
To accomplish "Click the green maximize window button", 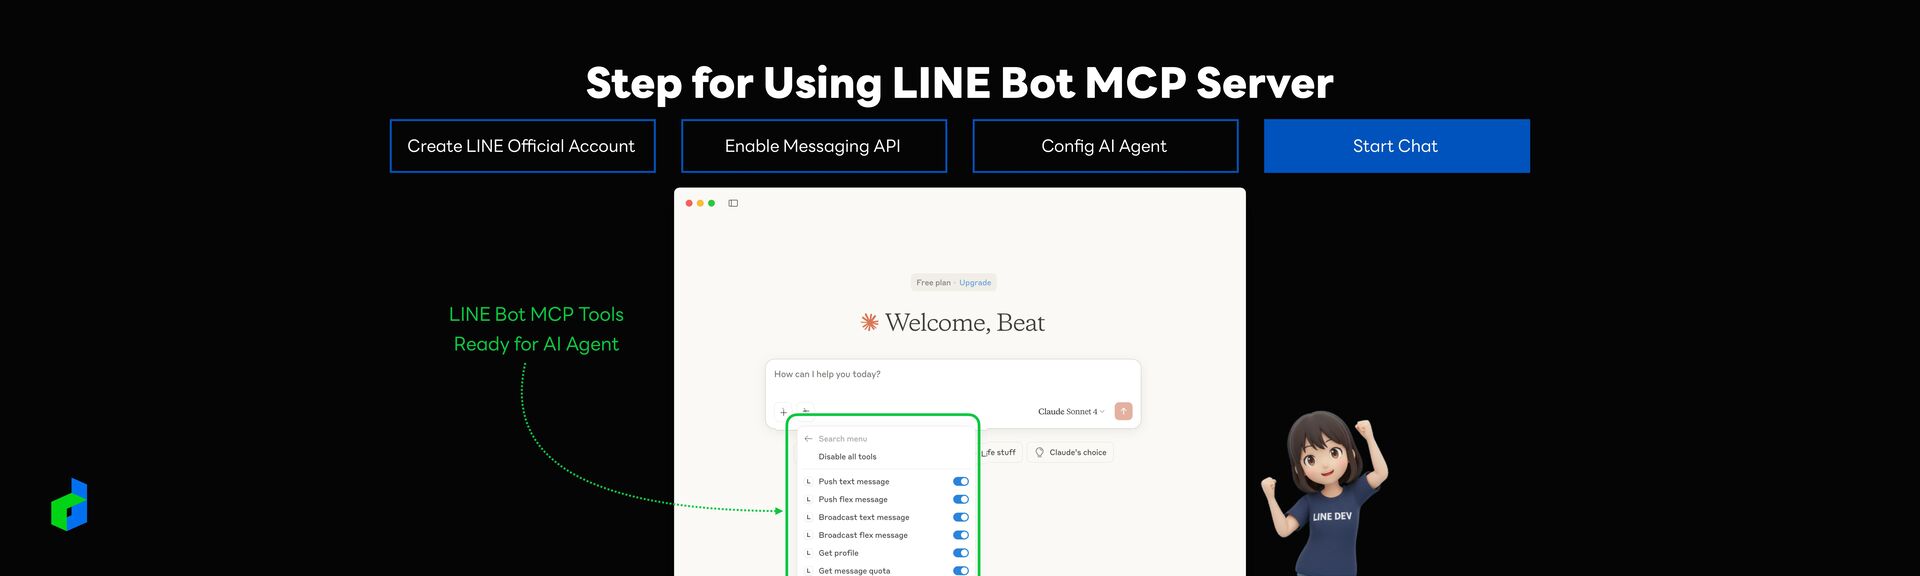I will point(711,203).
